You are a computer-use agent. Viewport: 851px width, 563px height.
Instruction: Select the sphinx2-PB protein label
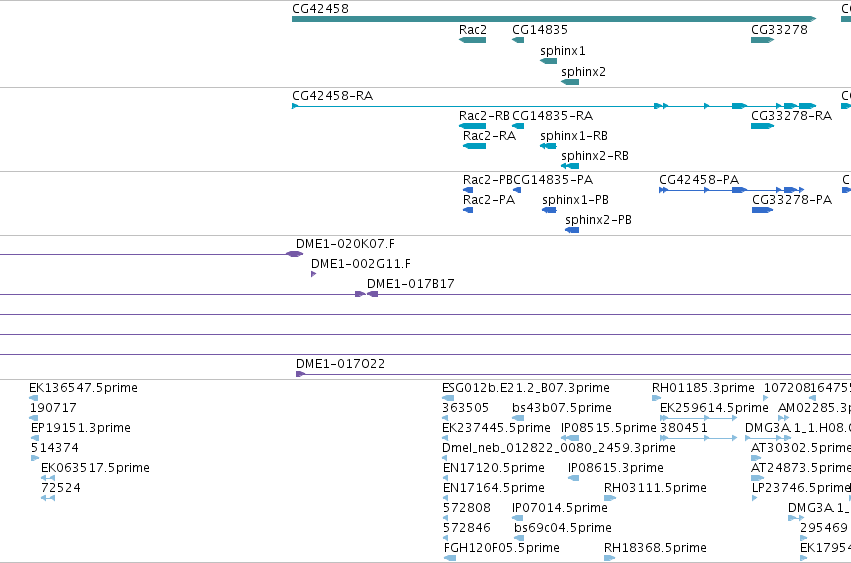point(598,220)
